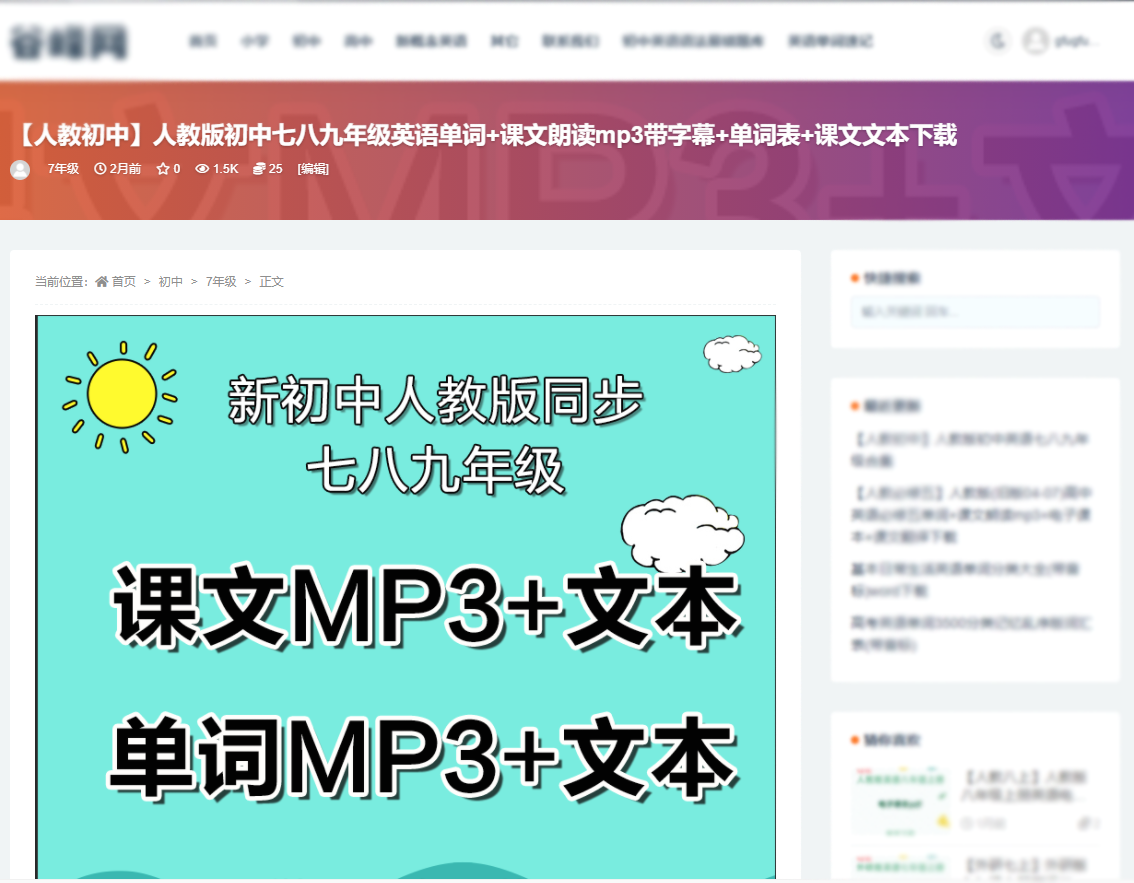Open 初中 in the breadcrumb trail

171,281
